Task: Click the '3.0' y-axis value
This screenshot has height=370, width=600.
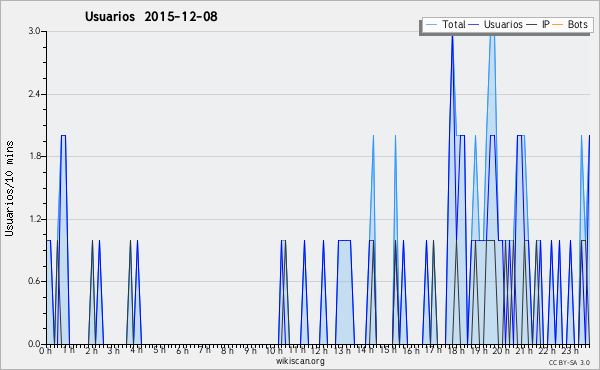Action: [x=34, y=31]
